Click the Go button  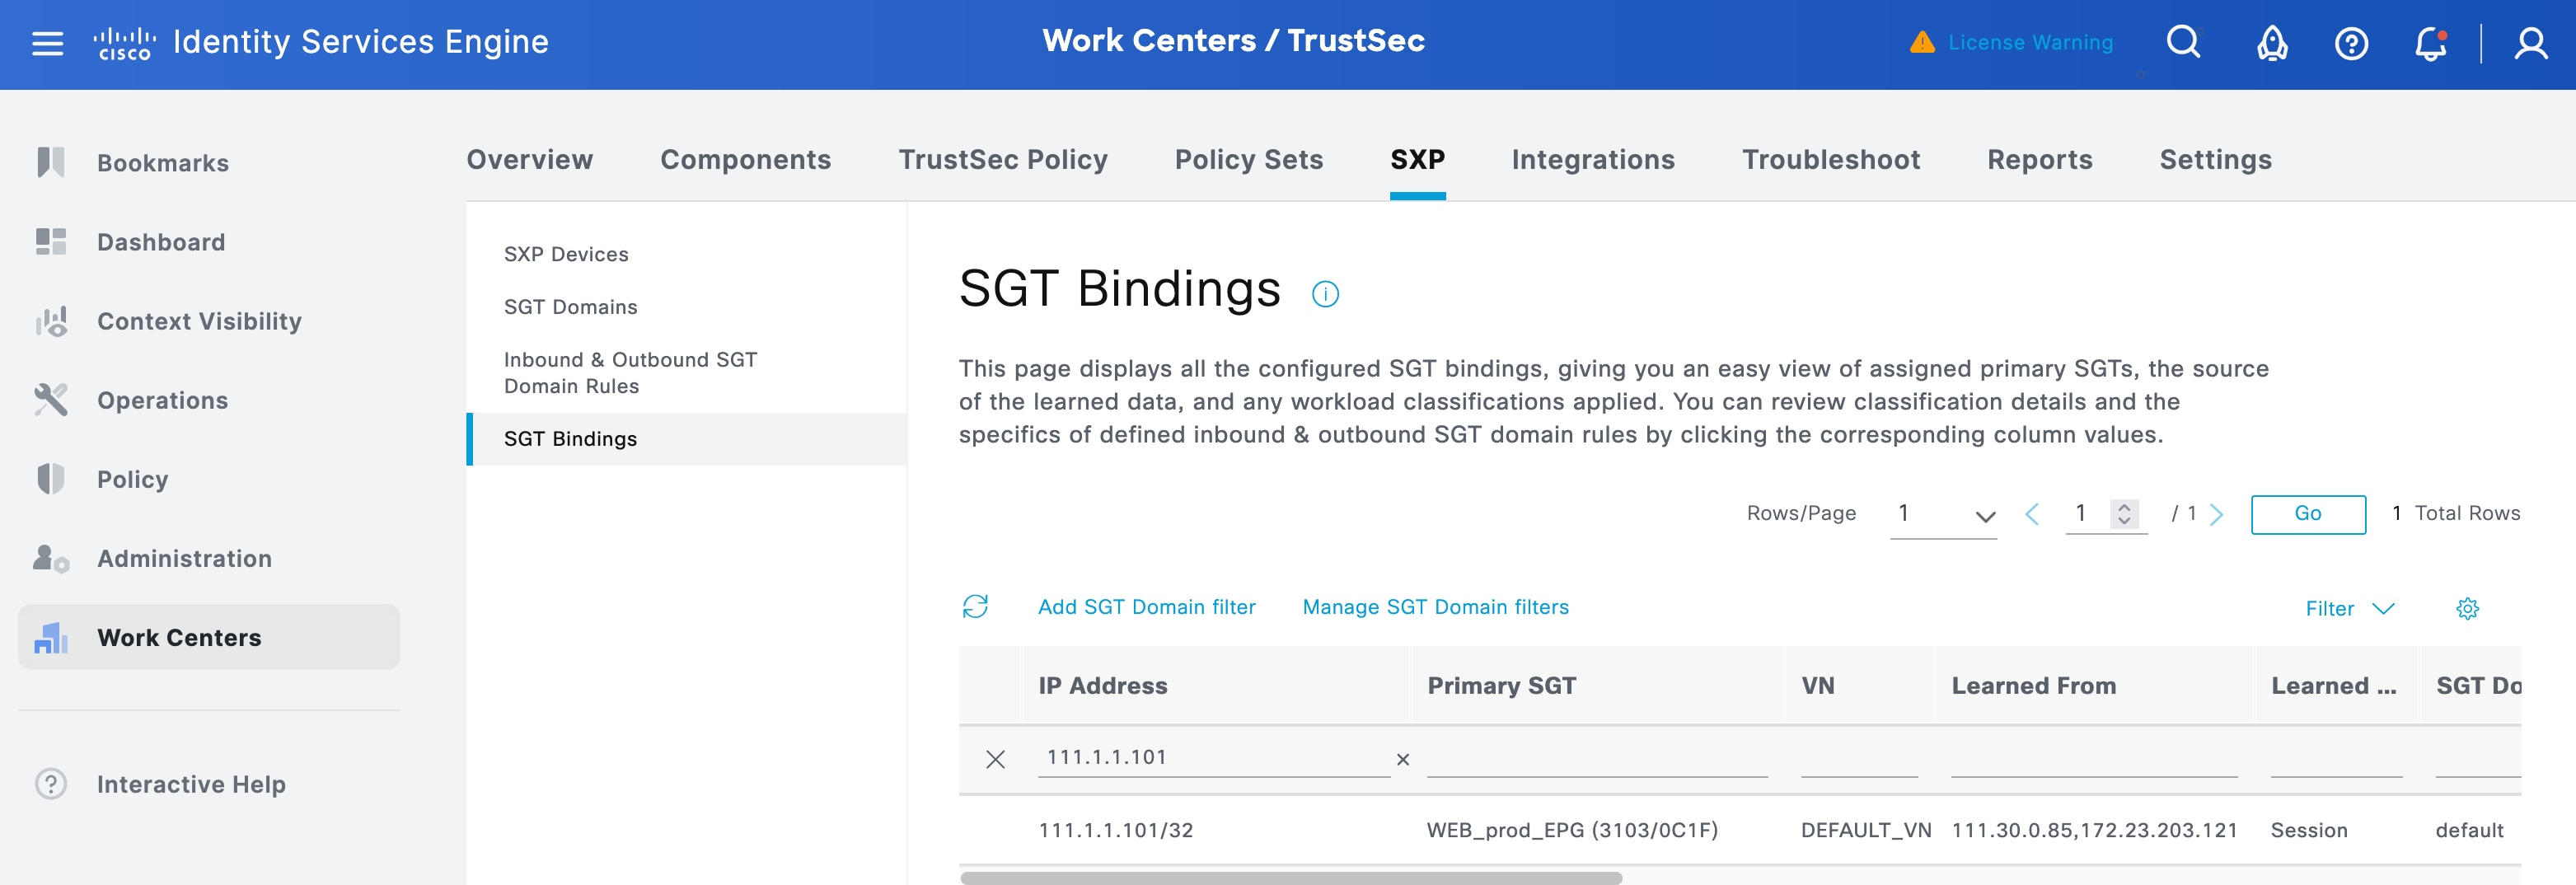(x=2307, y=514)
